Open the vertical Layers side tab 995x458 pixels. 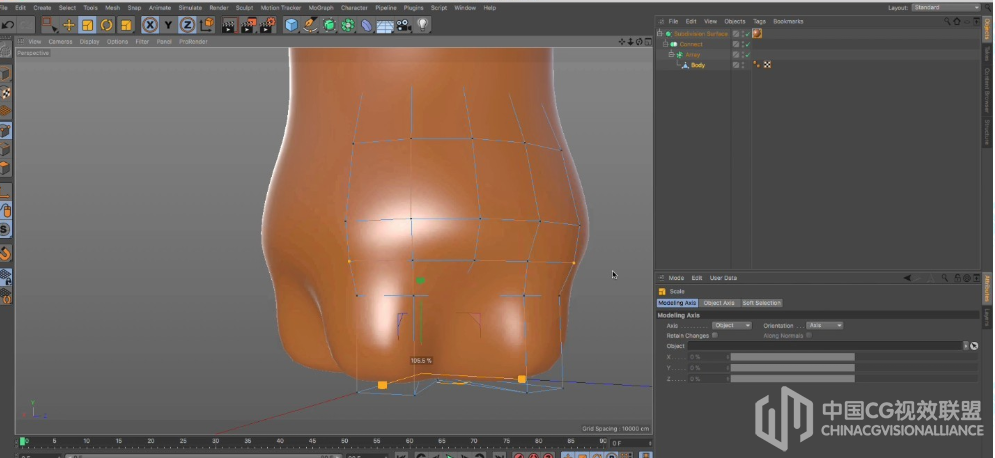click(987, 317)
